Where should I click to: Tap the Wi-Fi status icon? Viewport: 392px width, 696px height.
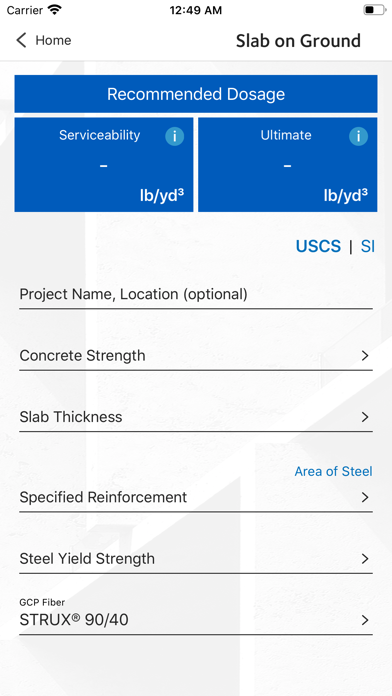(55, 10)
